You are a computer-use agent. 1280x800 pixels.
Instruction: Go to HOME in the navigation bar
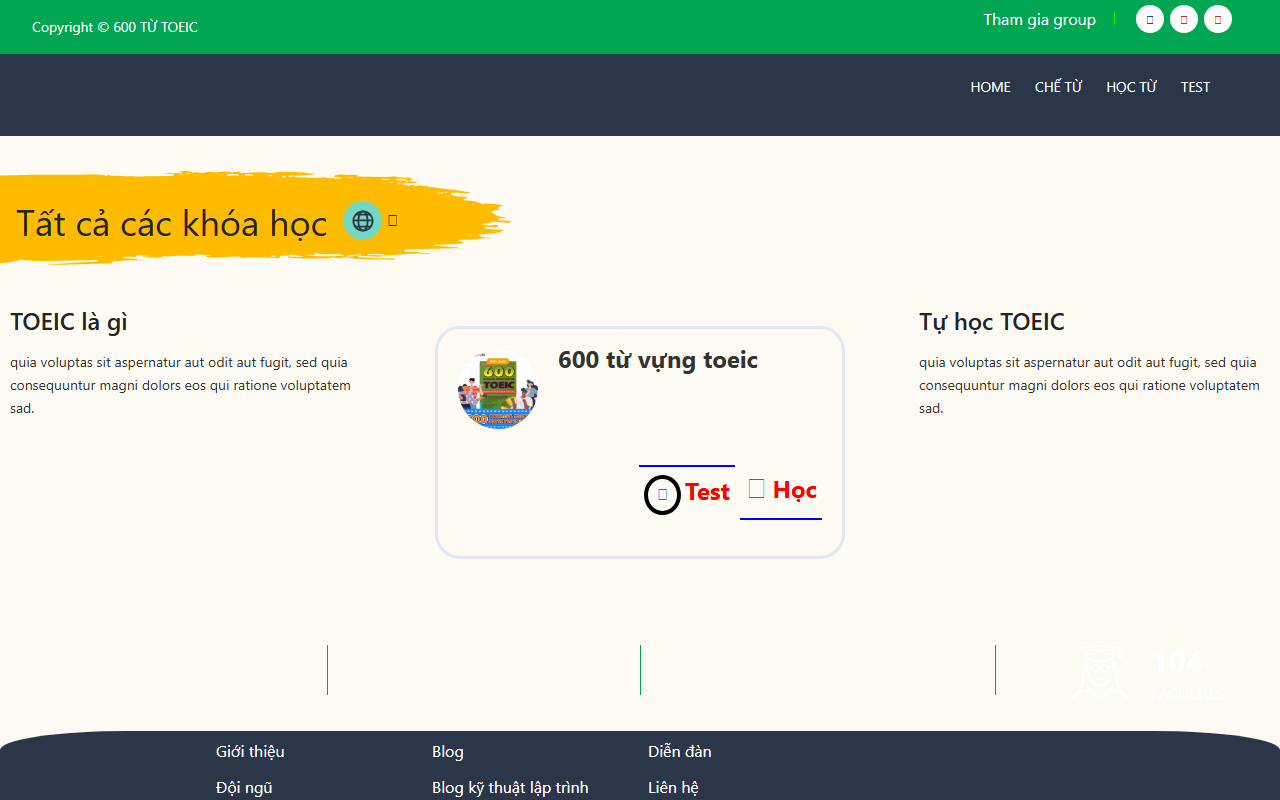pos(990,87)
